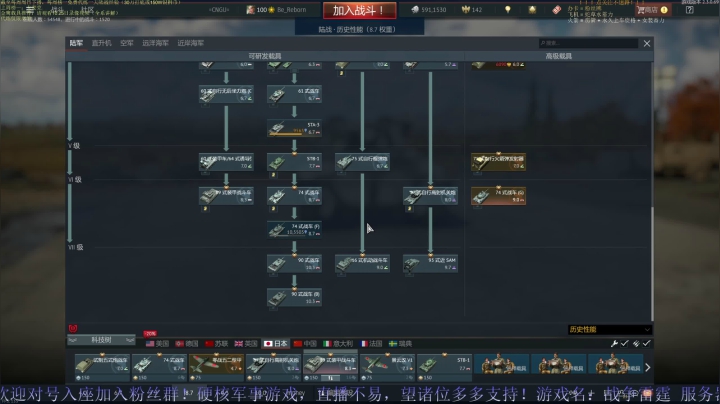Viewport: 720px width, 404px height.
Task: Select the 日本 Japan nation tab
Action: (276, 343)
